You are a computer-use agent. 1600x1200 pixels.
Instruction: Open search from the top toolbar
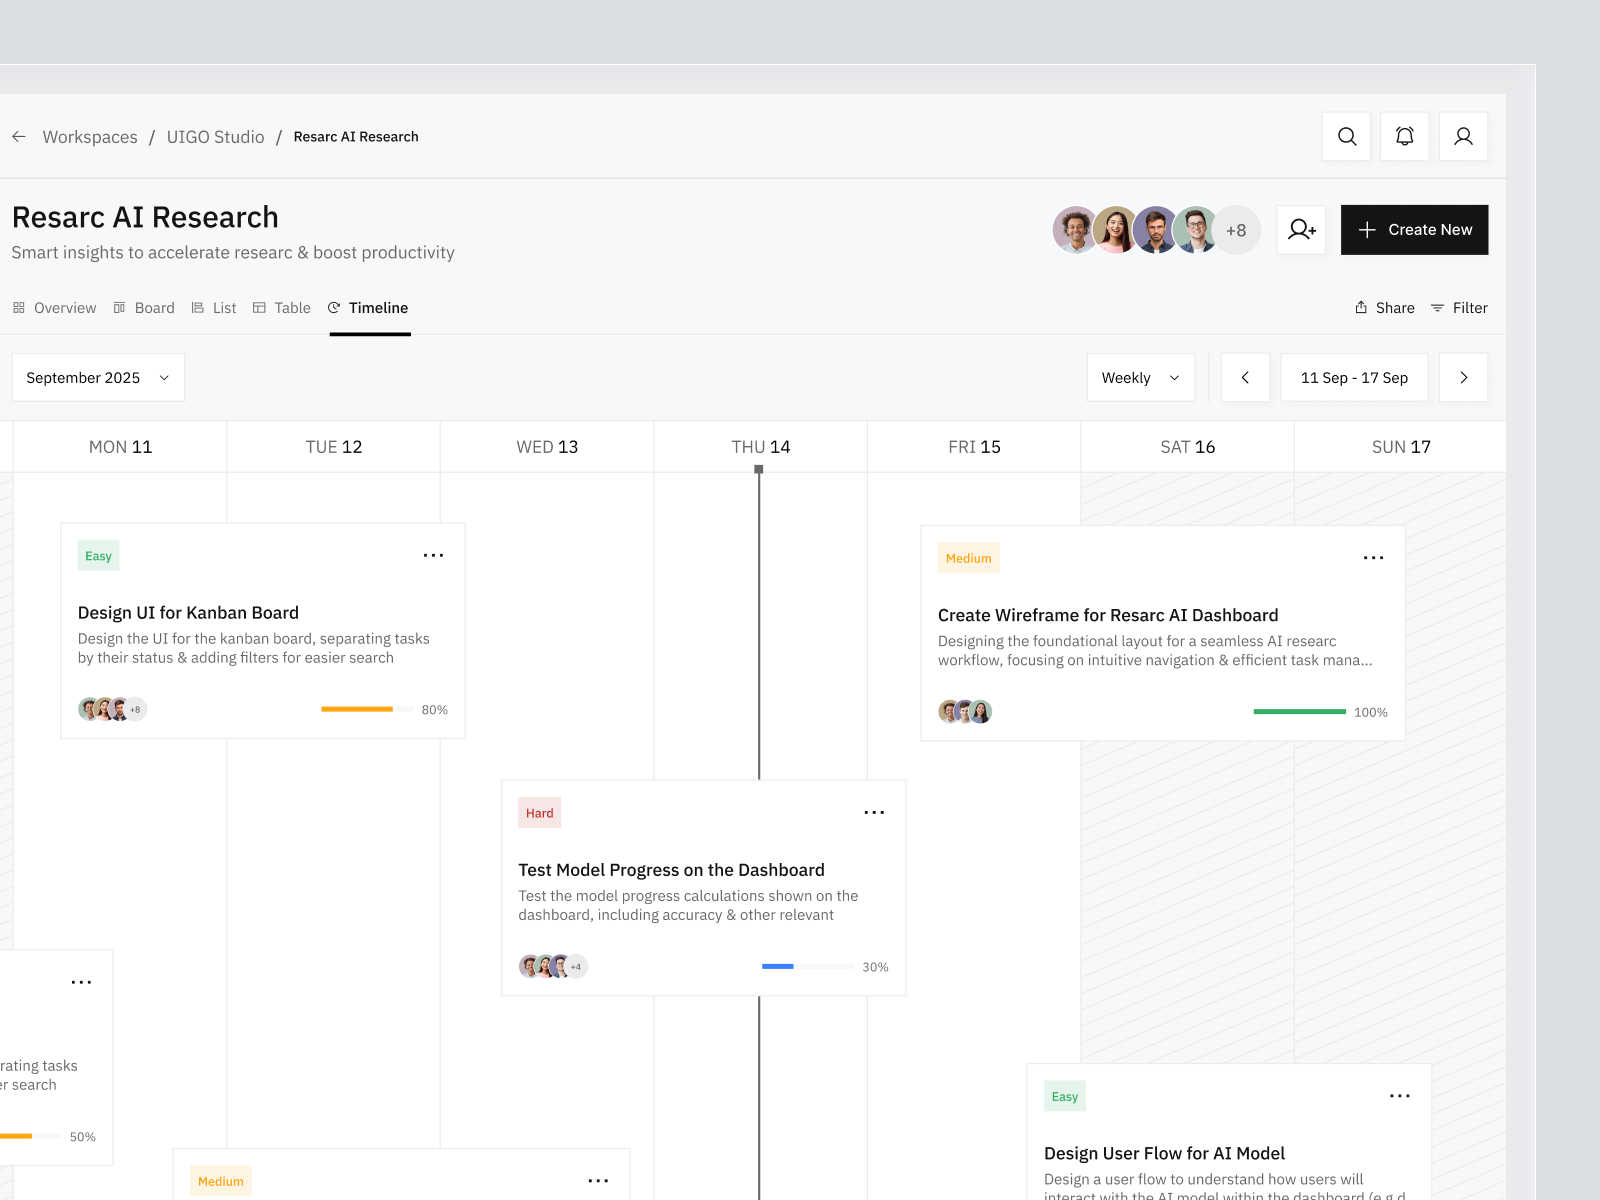coord(1346,137)
